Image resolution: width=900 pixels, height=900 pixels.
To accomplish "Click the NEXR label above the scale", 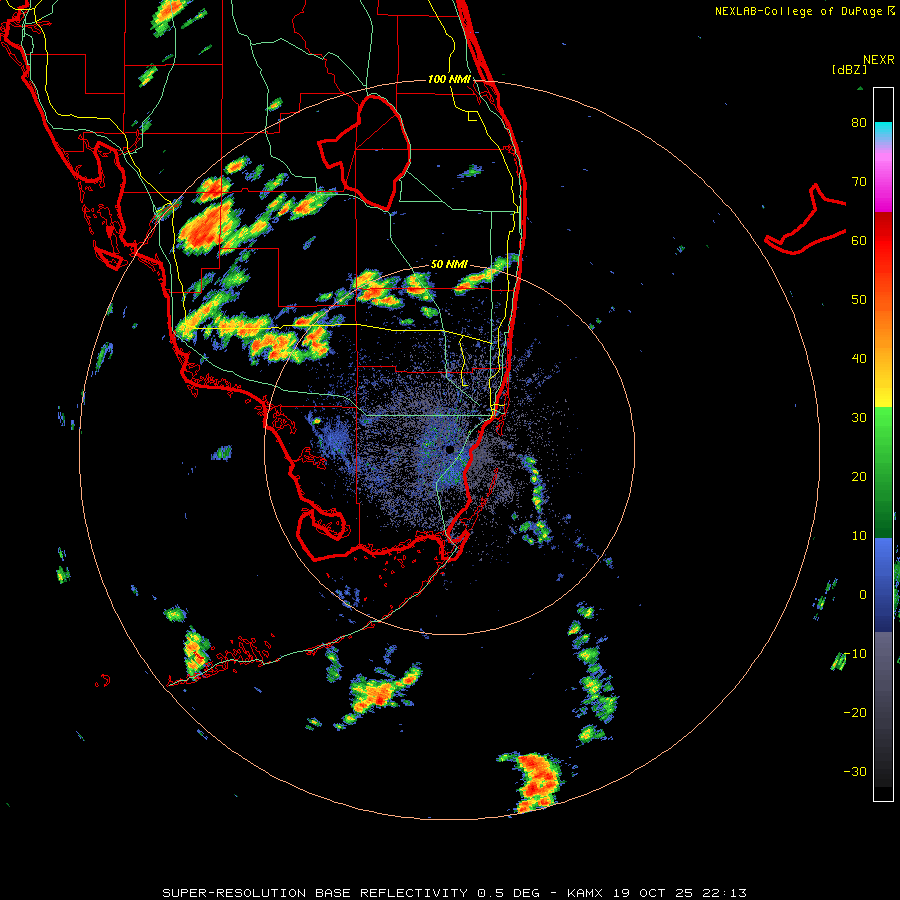I will (x=878, y=60).
